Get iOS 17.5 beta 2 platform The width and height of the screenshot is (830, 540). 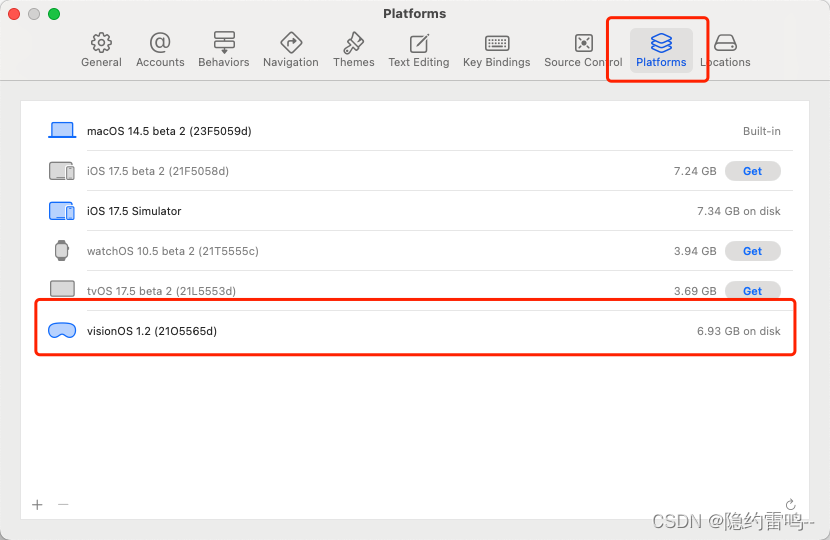(x=752, y=171)
